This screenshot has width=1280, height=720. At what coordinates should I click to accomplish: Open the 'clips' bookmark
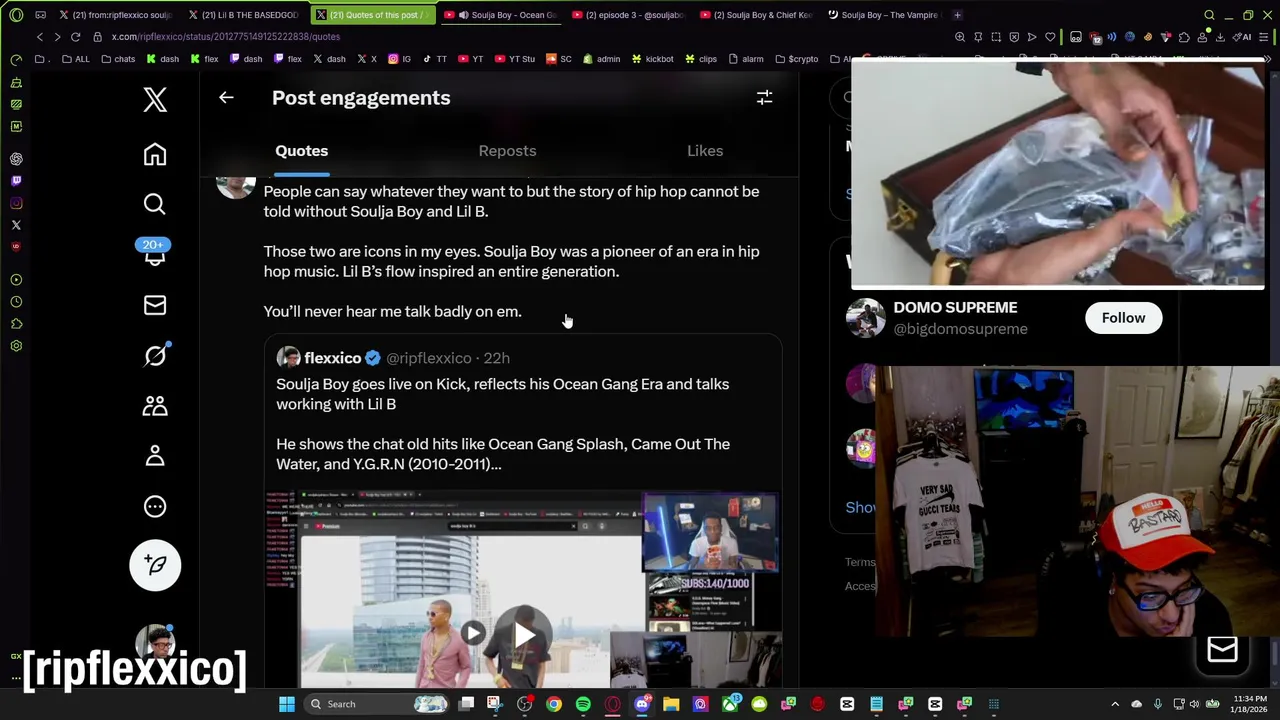[700, 59]
